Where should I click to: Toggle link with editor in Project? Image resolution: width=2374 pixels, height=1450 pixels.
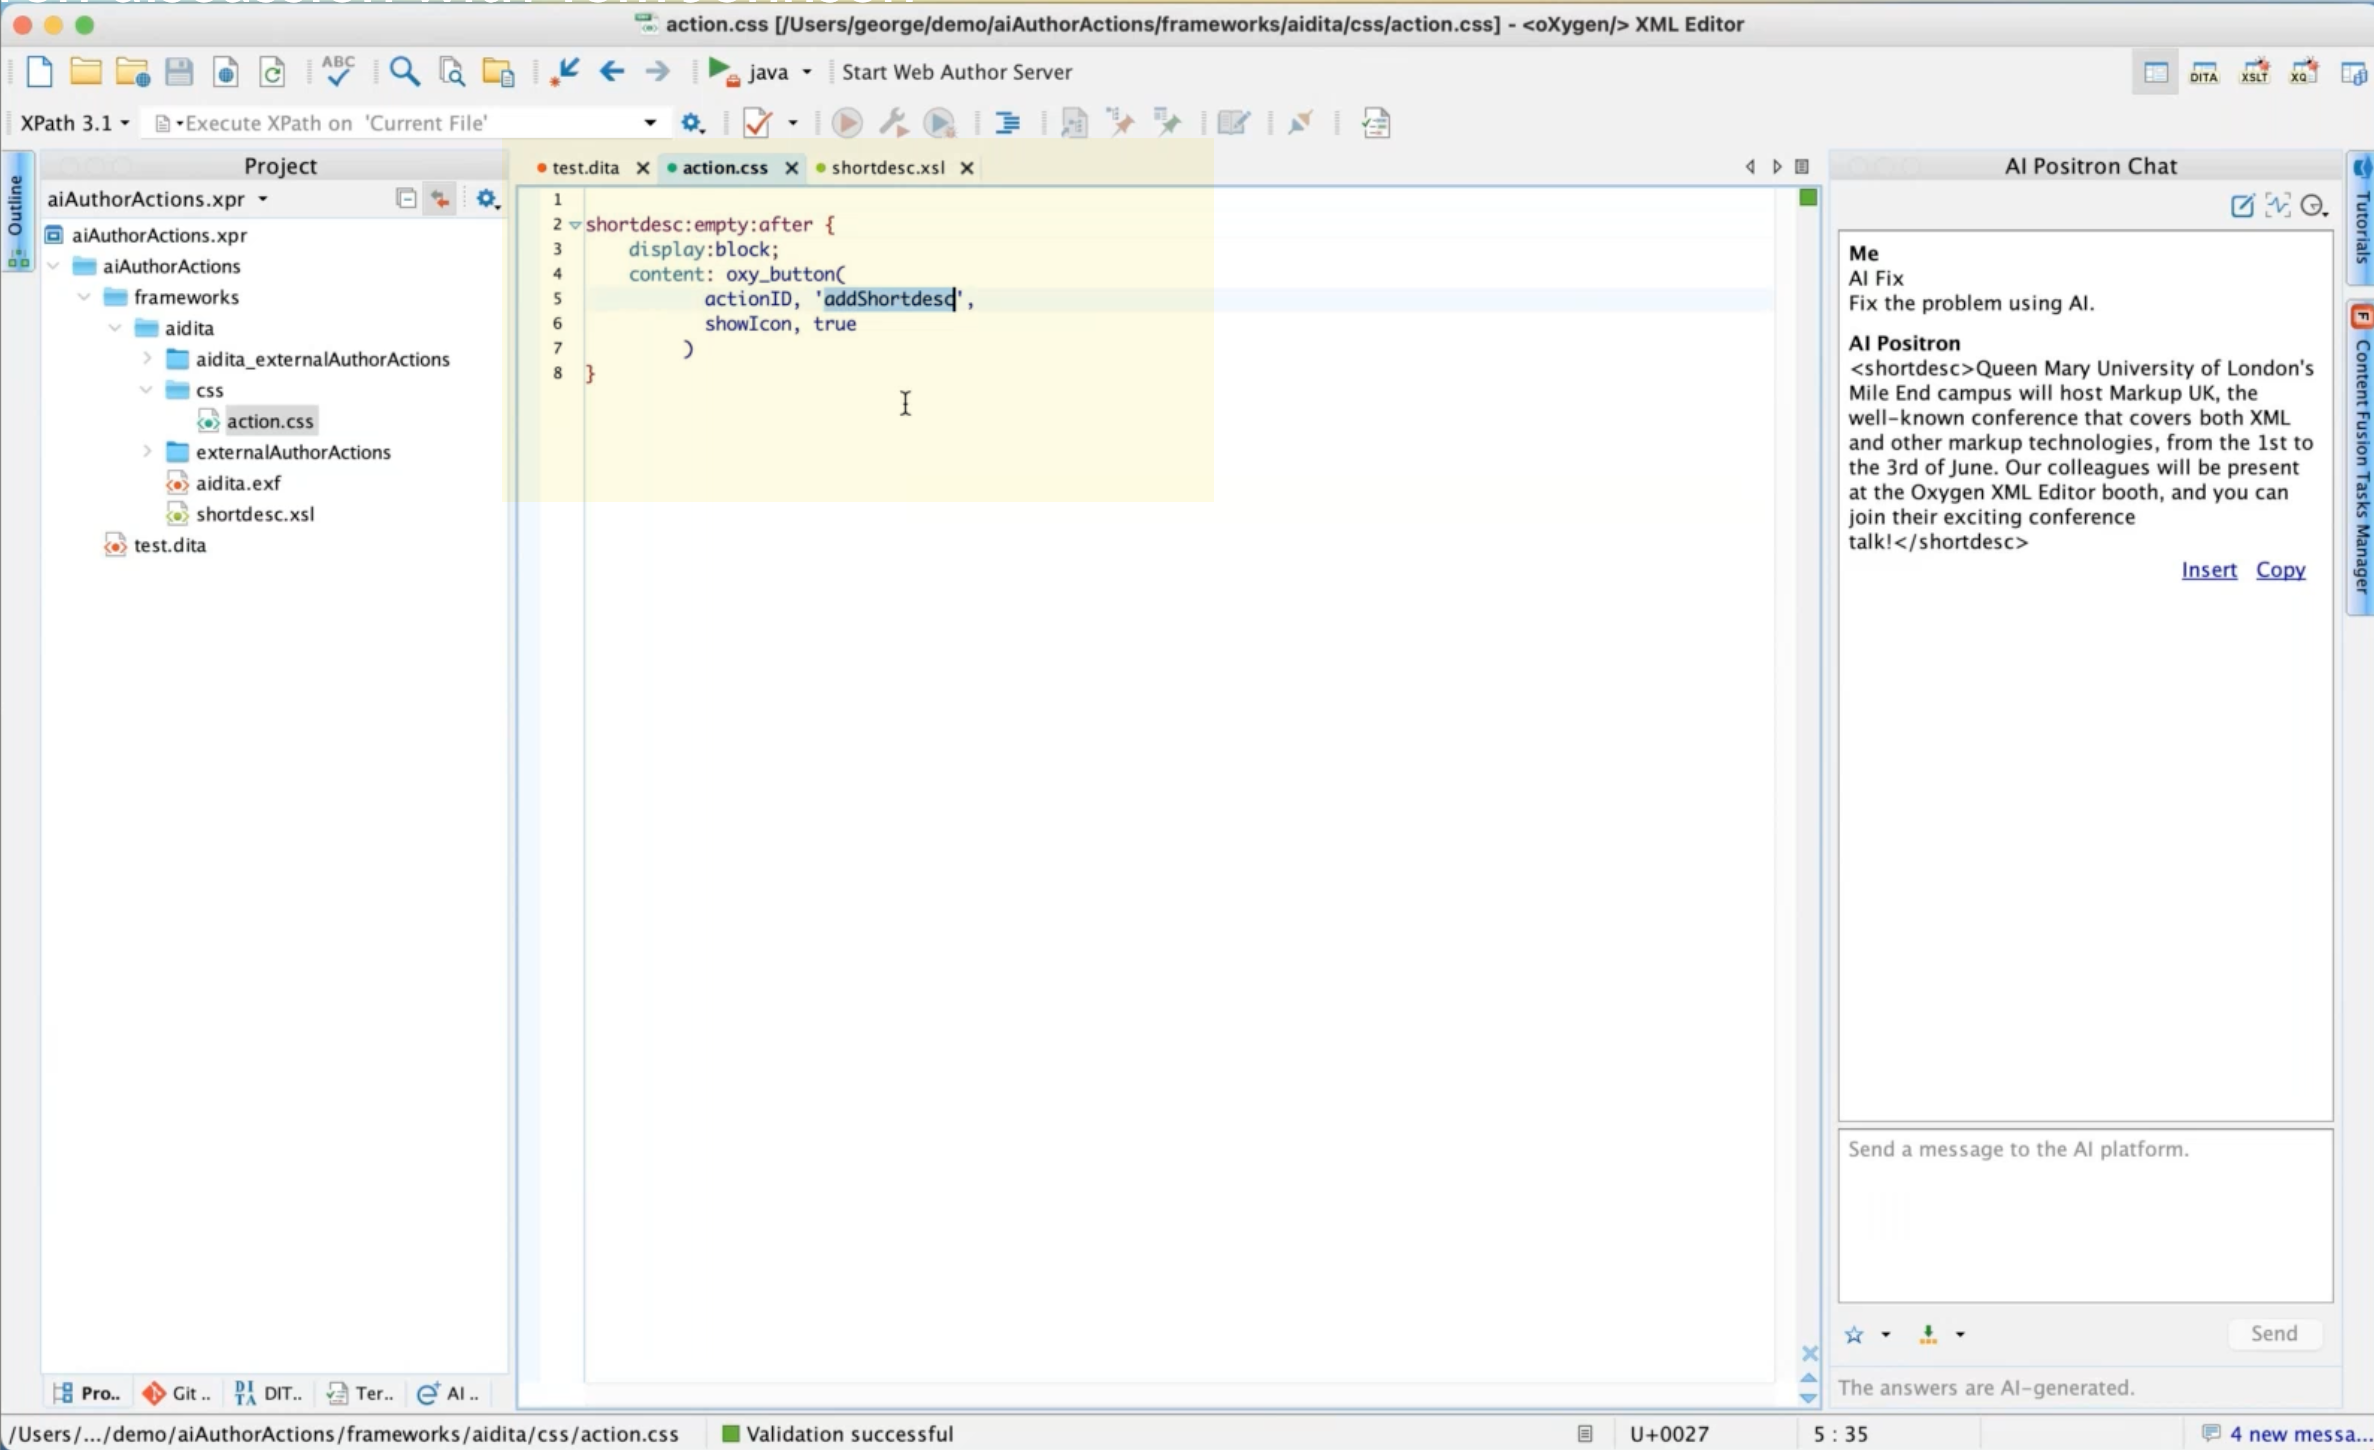tap(440, 199)
